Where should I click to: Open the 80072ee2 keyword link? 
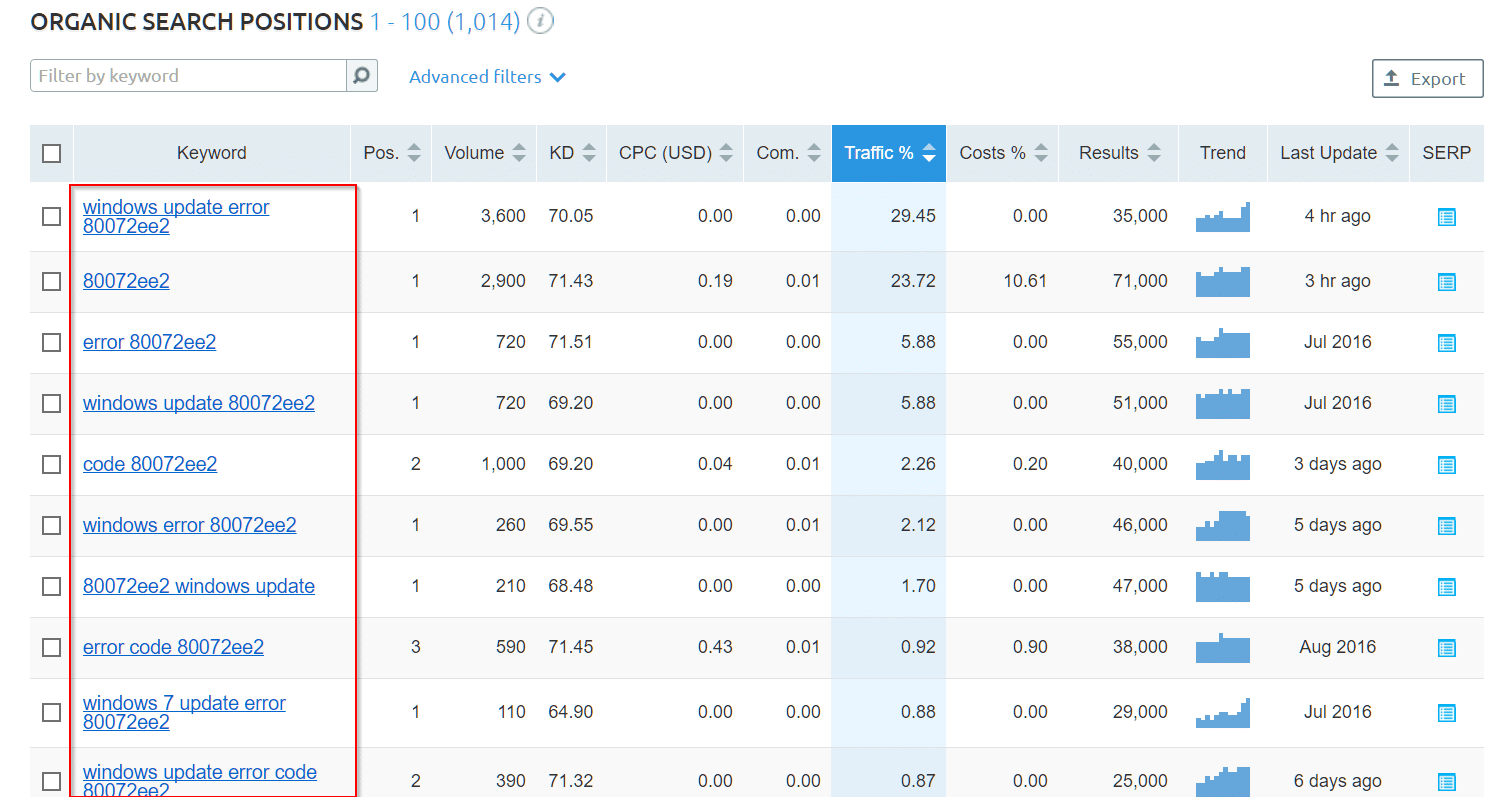pyautogui.click(x=126, y=281)
